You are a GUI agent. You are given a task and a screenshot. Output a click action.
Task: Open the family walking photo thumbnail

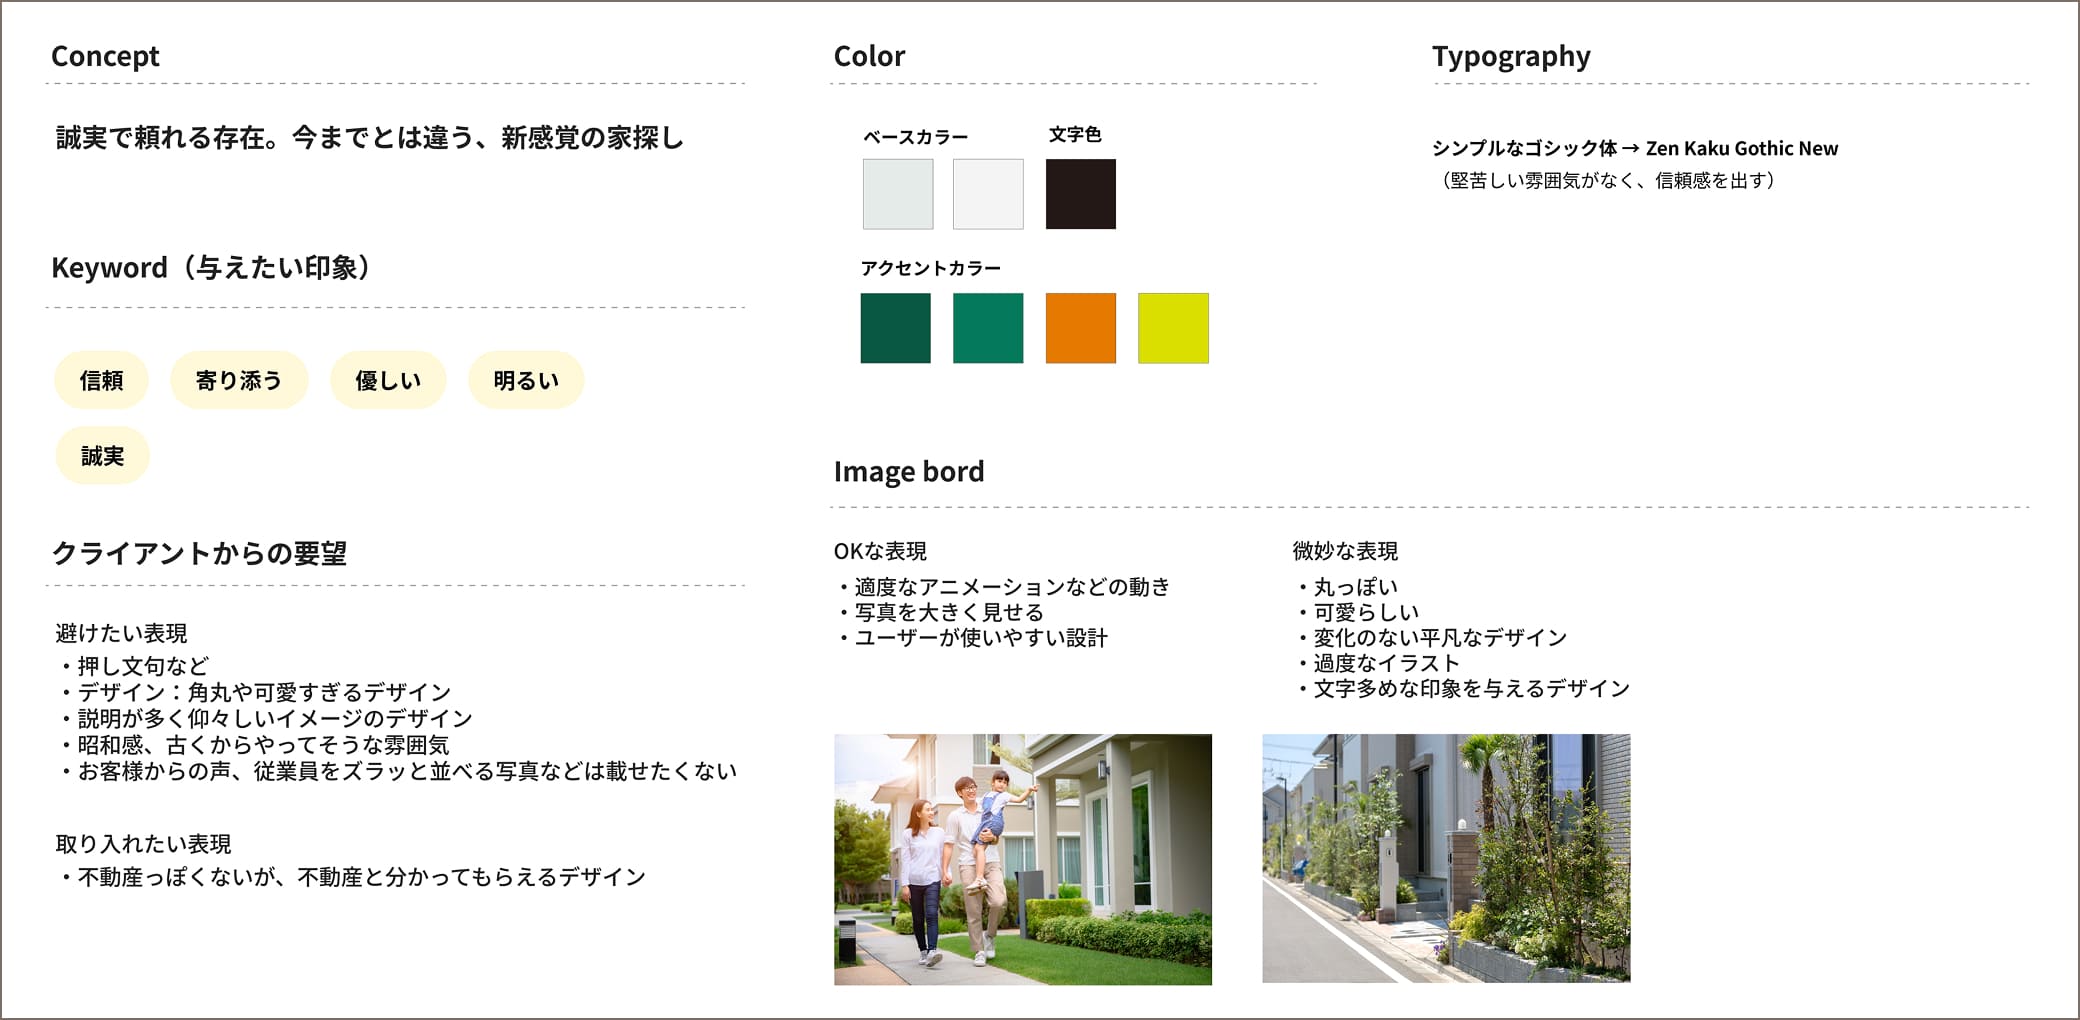click(x=1023, y=859)
